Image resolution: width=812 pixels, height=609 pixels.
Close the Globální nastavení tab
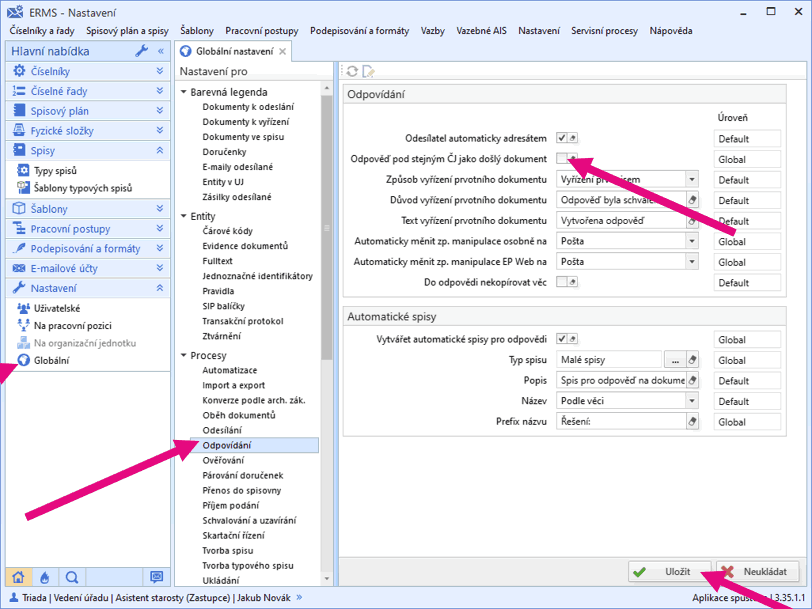[283, 51]
